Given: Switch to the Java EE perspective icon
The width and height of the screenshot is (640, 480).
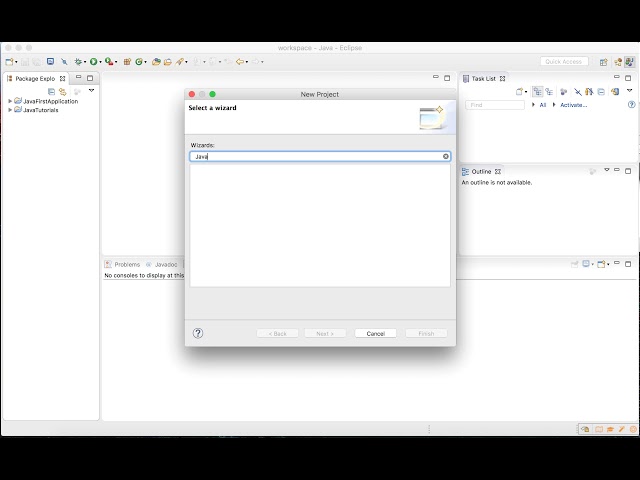Looking at the screenshot, I should 618,62.
